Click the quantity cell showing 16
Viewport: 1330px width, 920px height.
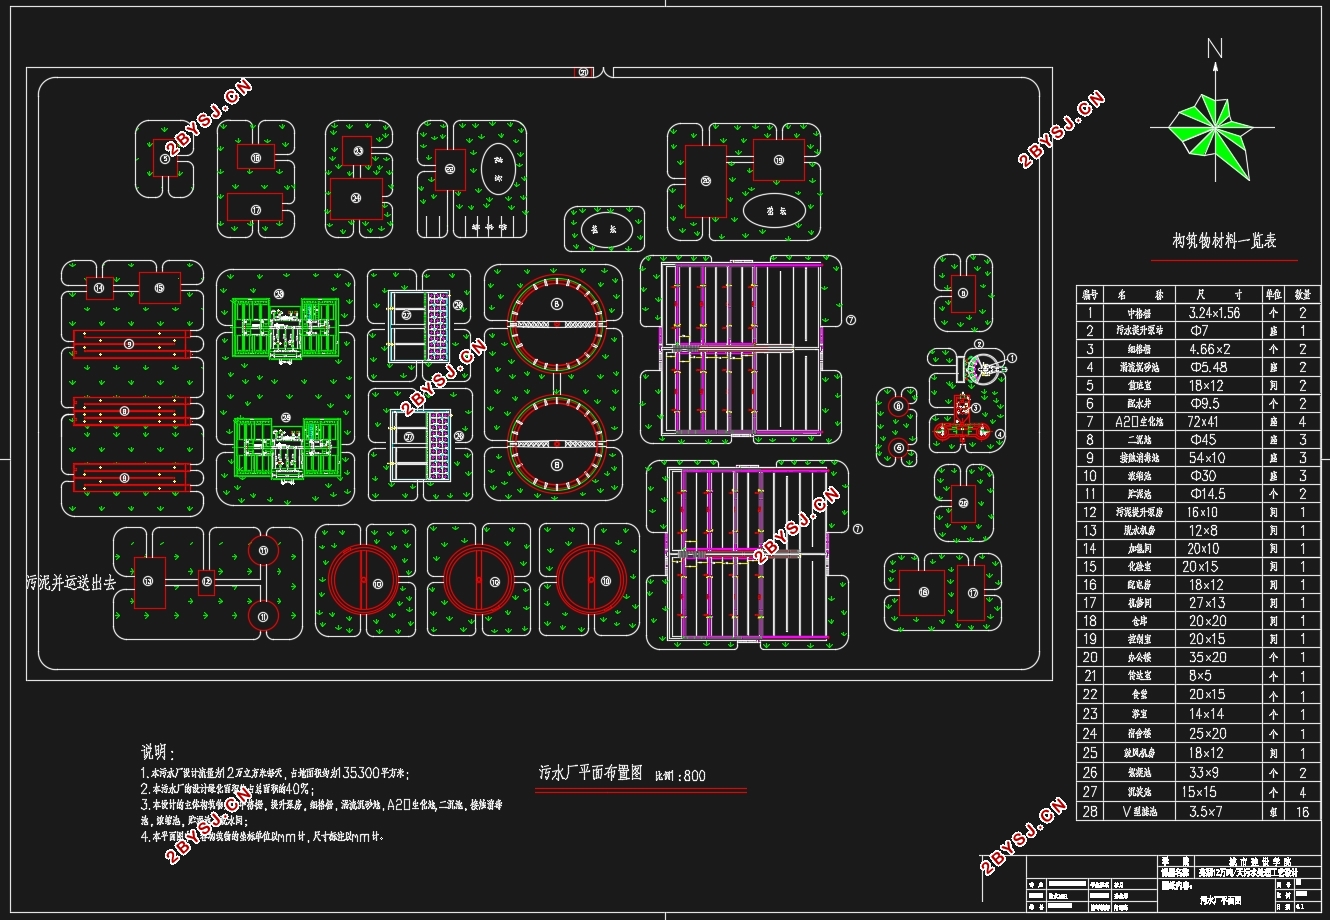1303,811
